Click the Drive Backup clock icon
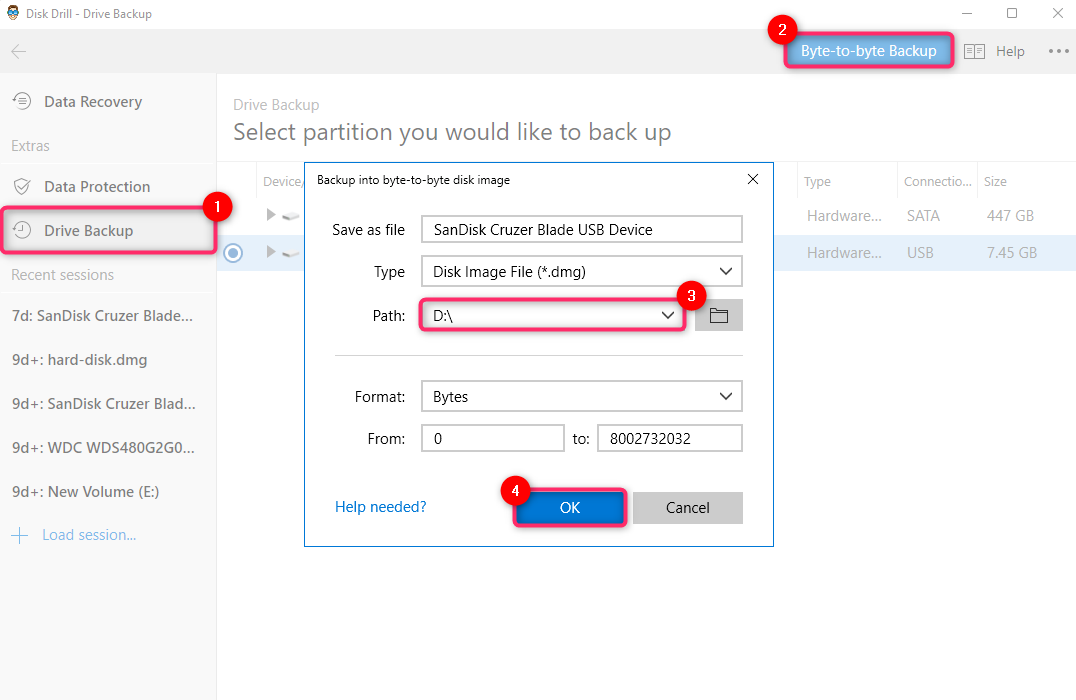The height and width of the screenshot is (700, 1076). [x=22, y=231]
